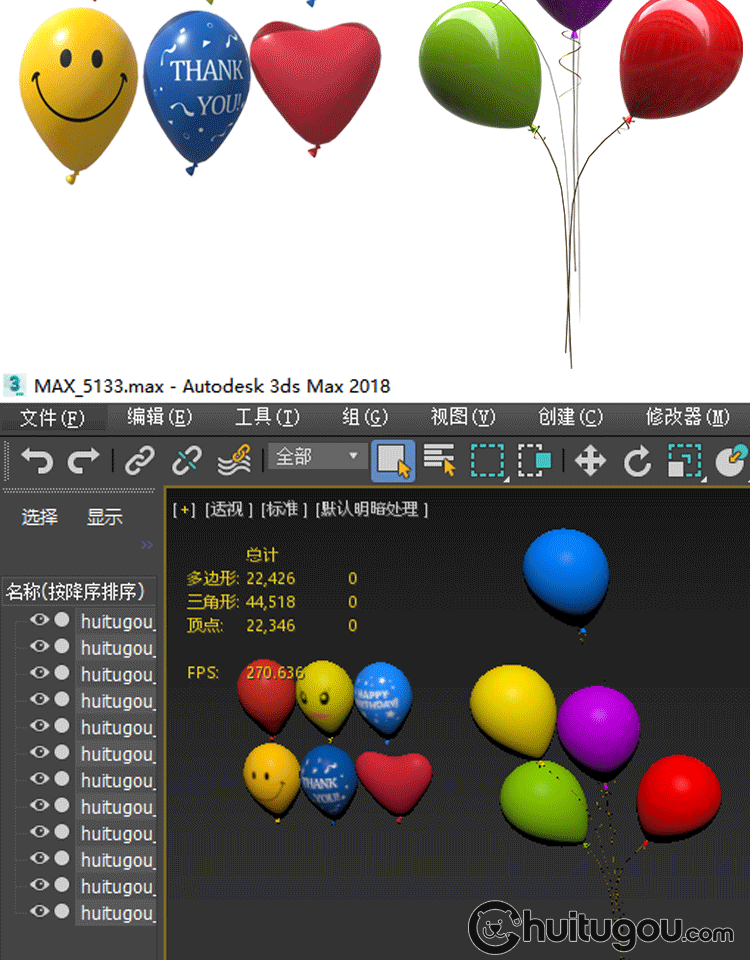Select the HAPPY BIRTHDAY balloon in viewport

coord(383,698)
